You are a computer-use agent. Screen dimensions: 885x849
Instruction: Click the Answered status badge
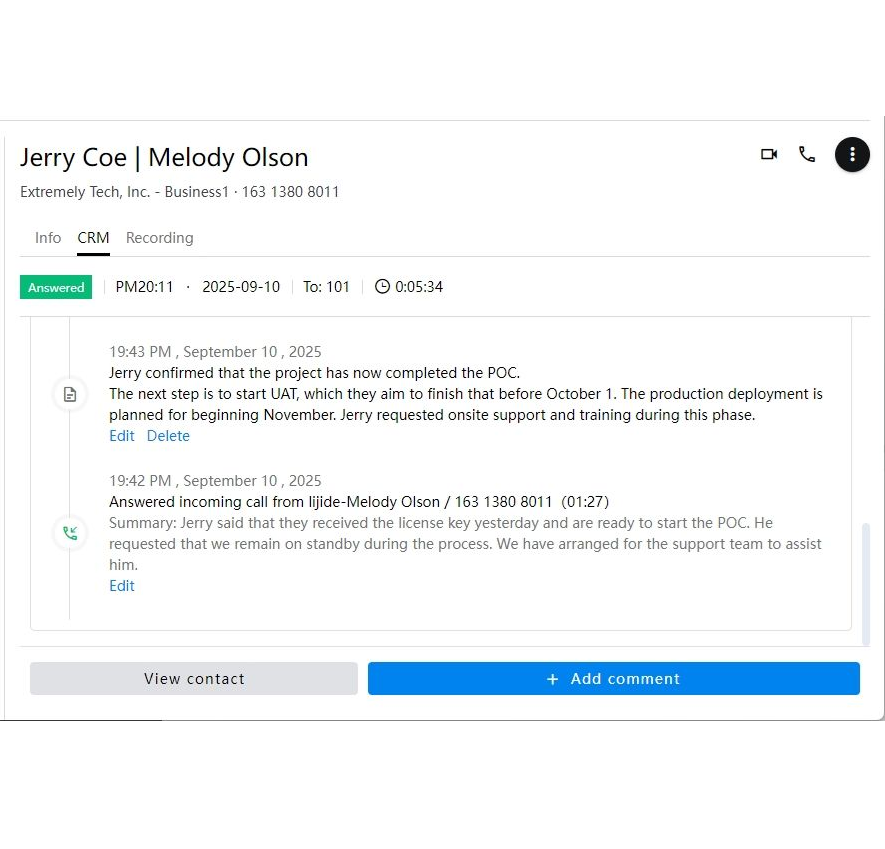(55, 287)
